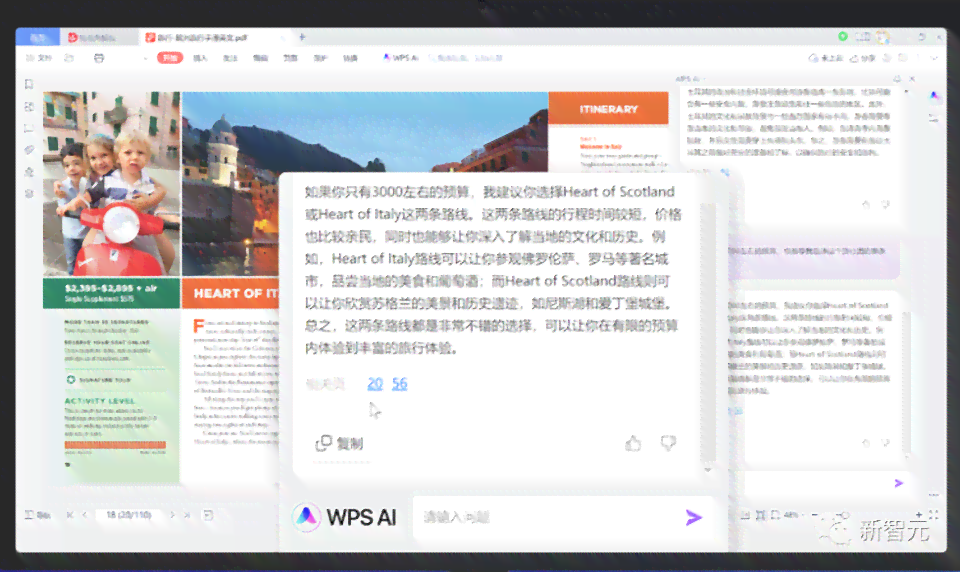This screenshot has height=572, width=960.
Task: Open source page link 56
Action: 400,384
